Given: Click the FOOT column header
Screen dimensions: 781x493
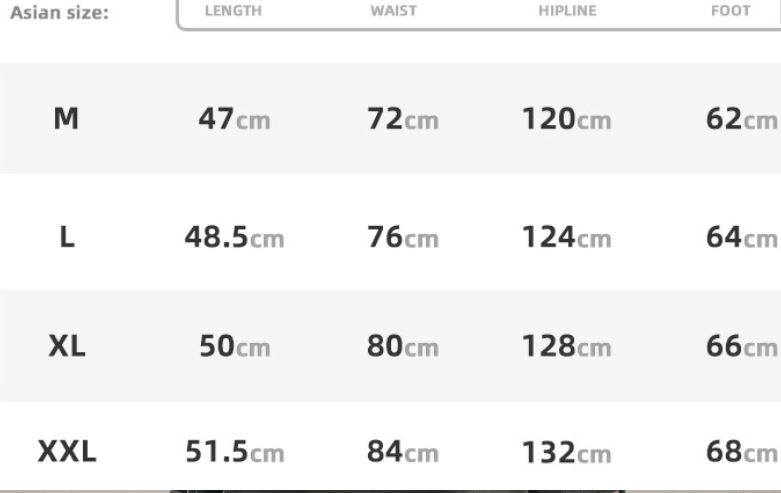Looking at the screenshot, I should (731, 11).
